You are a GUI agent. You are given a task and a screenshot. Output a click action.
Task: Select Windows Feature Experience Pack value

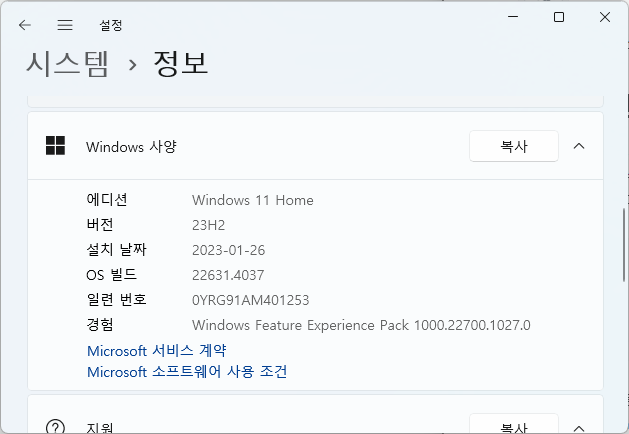click(x=361, y=325)
